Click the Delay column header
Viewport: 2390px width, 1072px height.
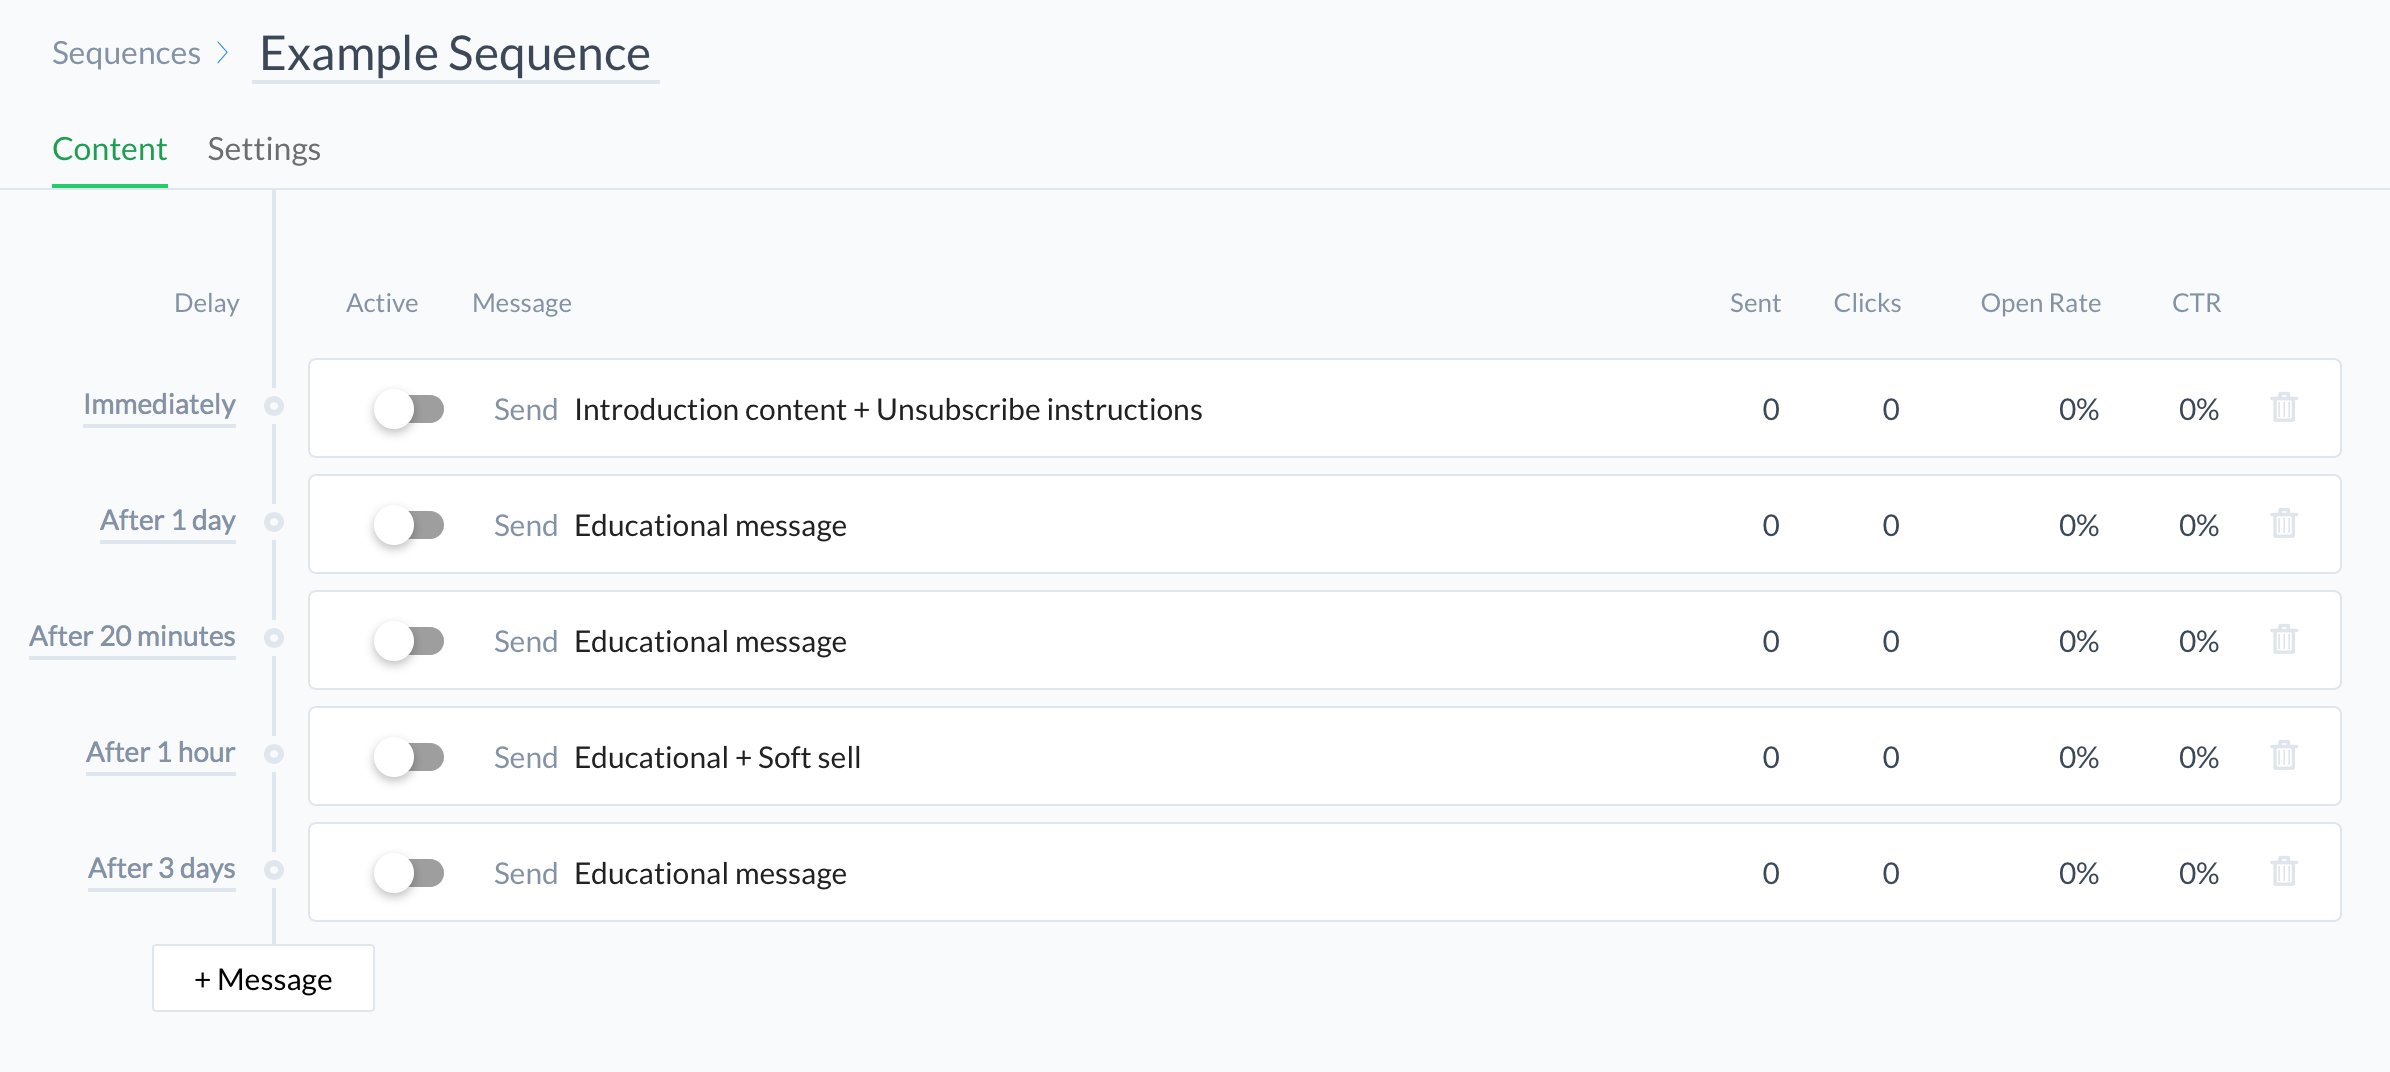(207, 303)
